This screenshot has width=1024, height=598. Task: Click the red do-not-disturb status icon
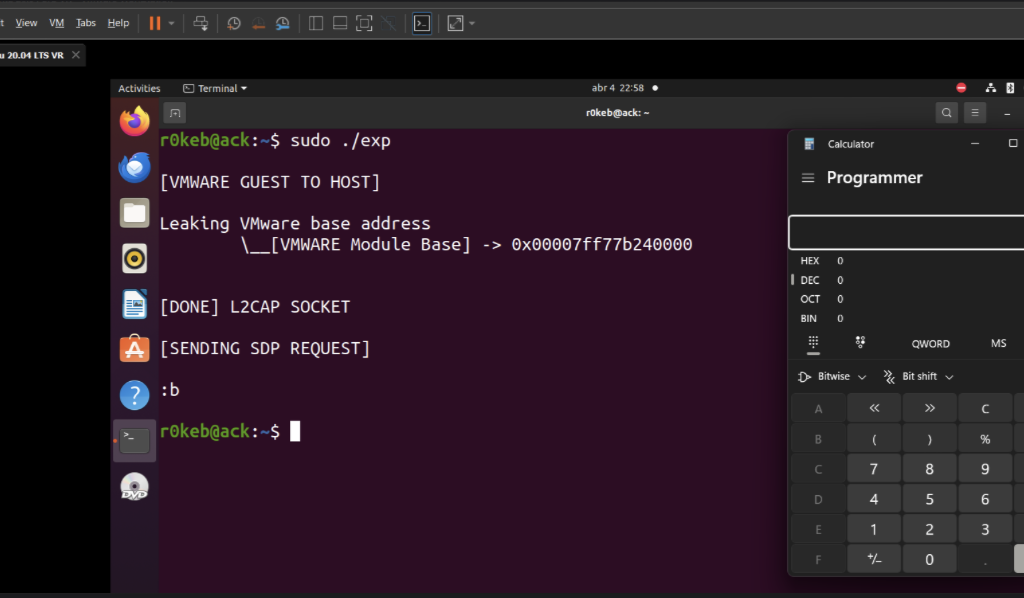point(961,88)
